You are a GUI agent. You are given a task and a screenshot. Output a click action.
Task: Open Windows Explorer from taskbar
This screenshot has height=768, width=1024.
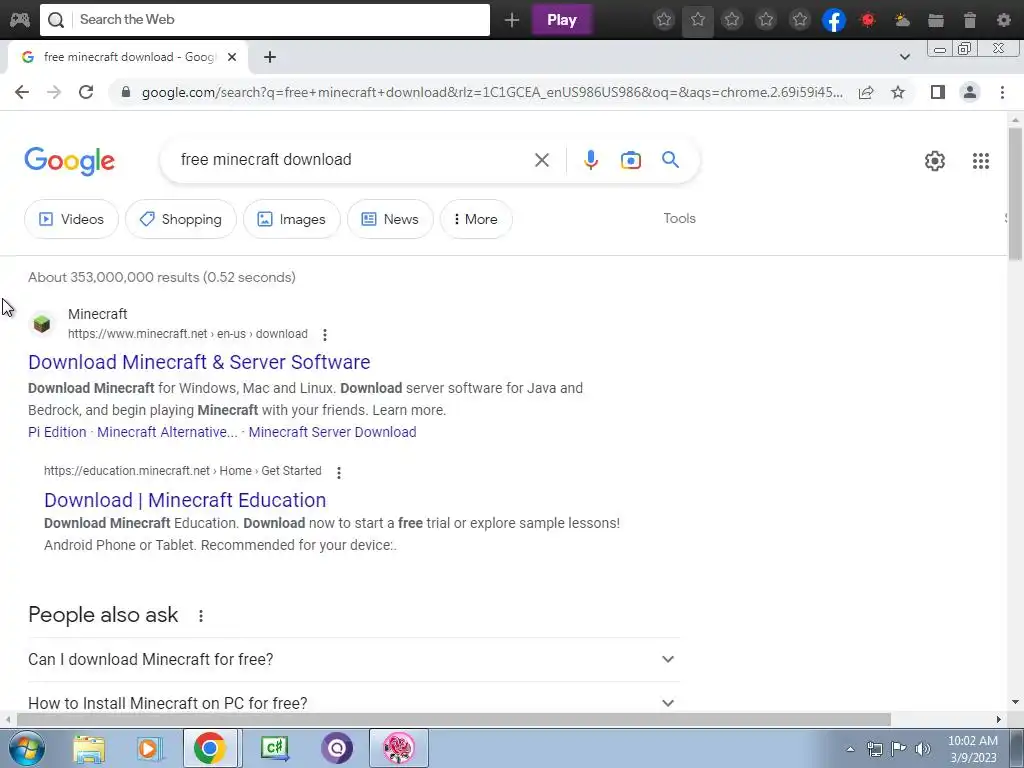89,748
